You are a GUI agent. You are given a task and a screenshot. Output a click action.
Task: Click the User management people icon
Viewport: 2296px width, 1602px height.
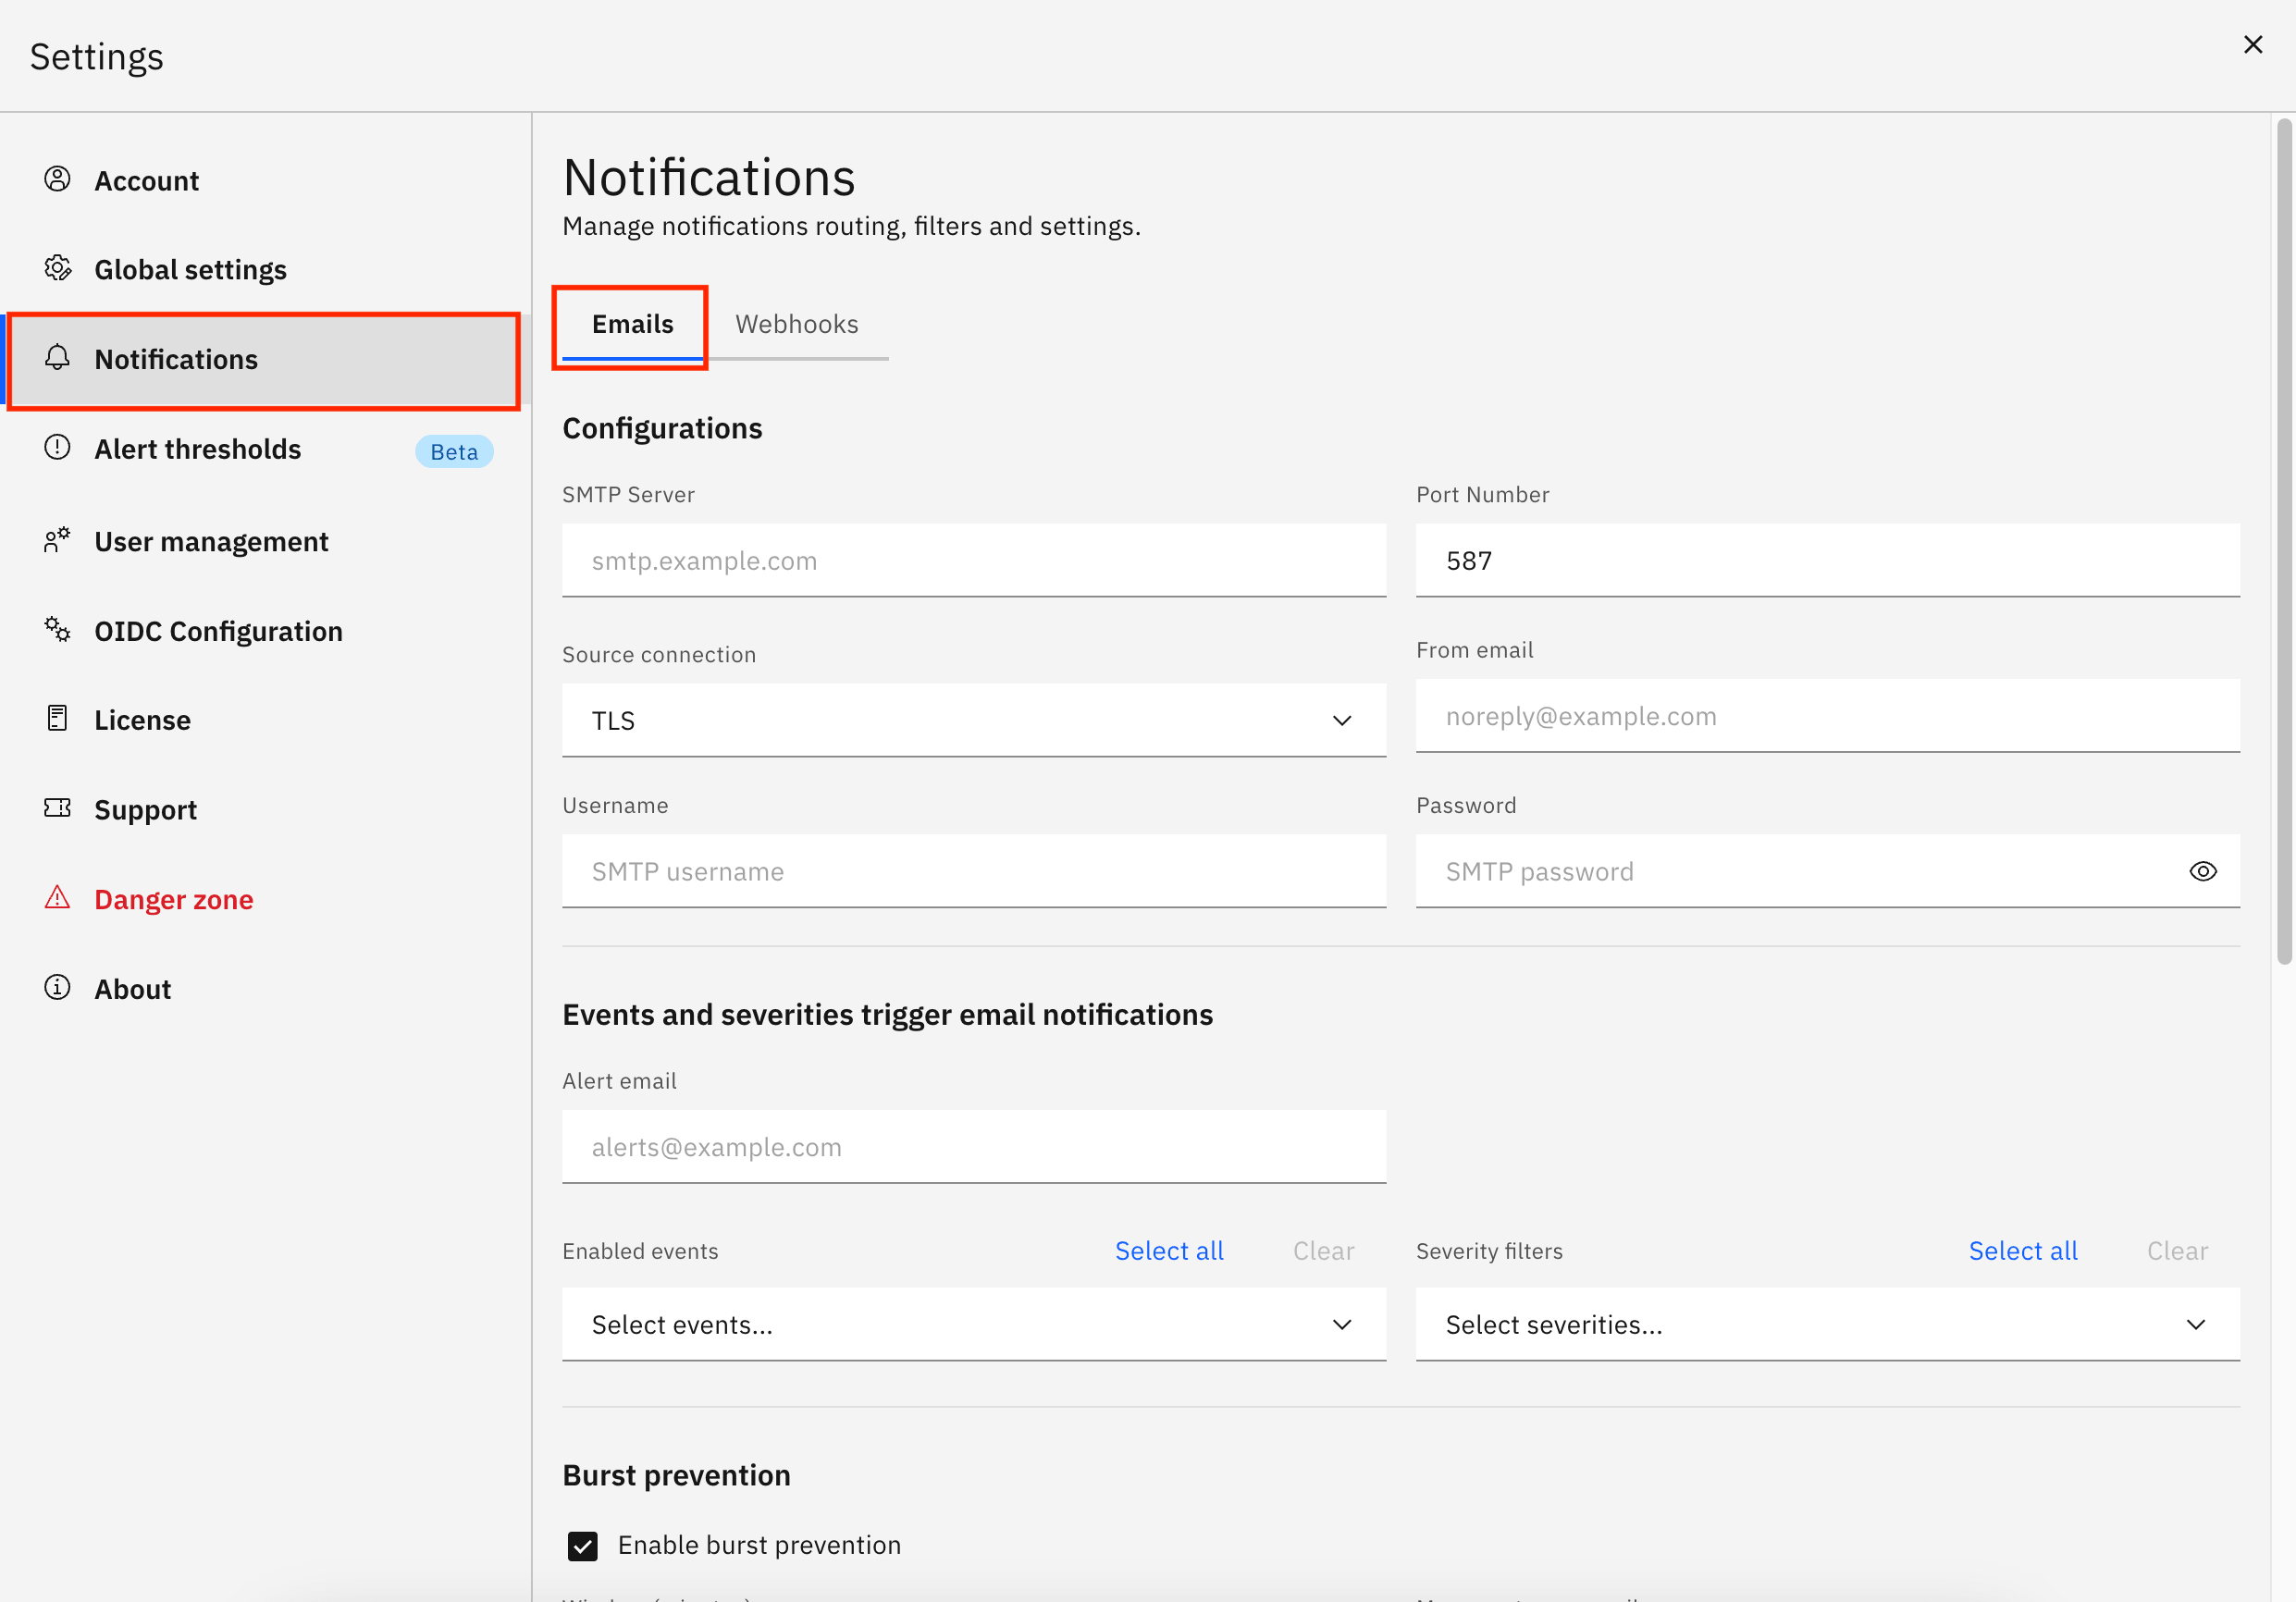pyautogui.click(x=57, y=540)
